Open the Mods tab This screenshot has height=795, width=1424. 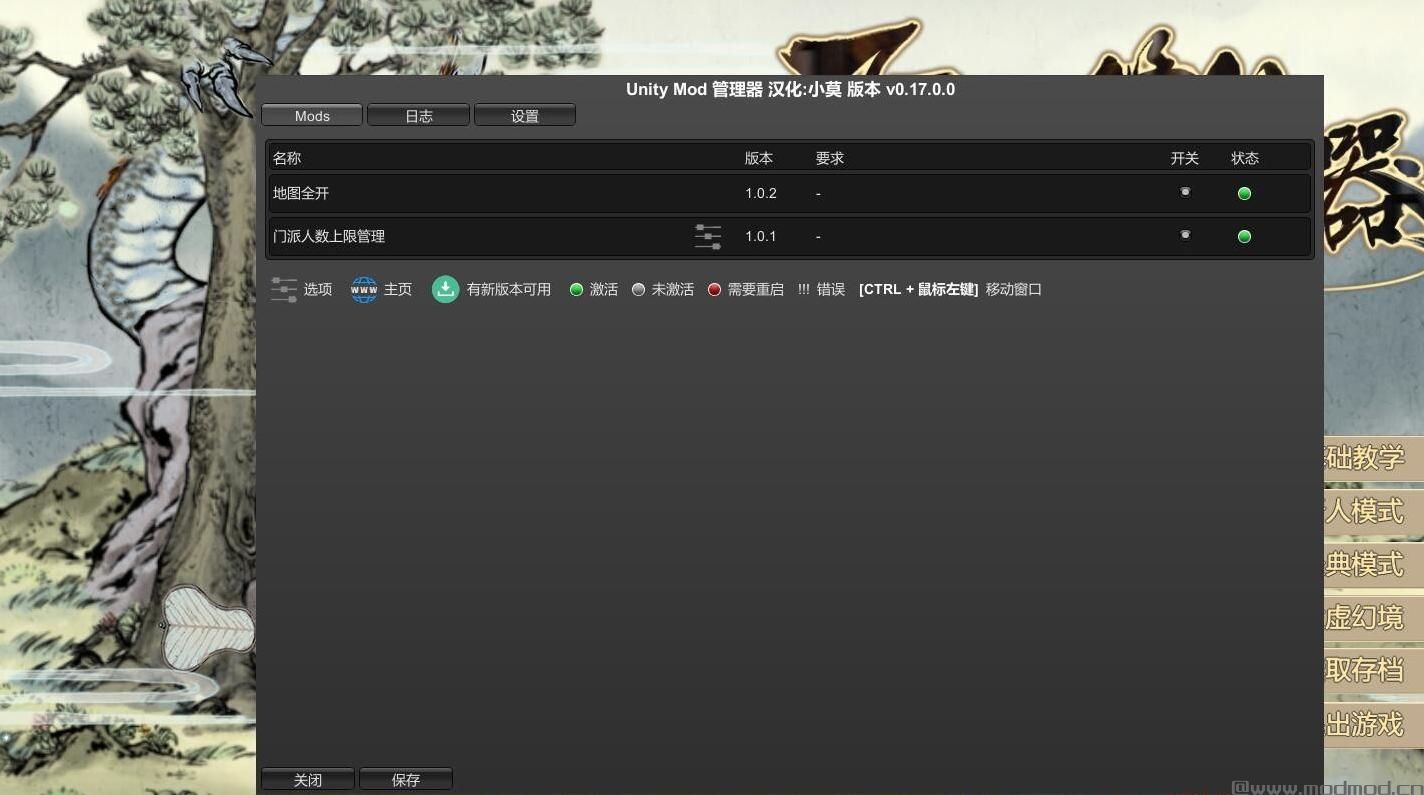(x=312, y=116)
